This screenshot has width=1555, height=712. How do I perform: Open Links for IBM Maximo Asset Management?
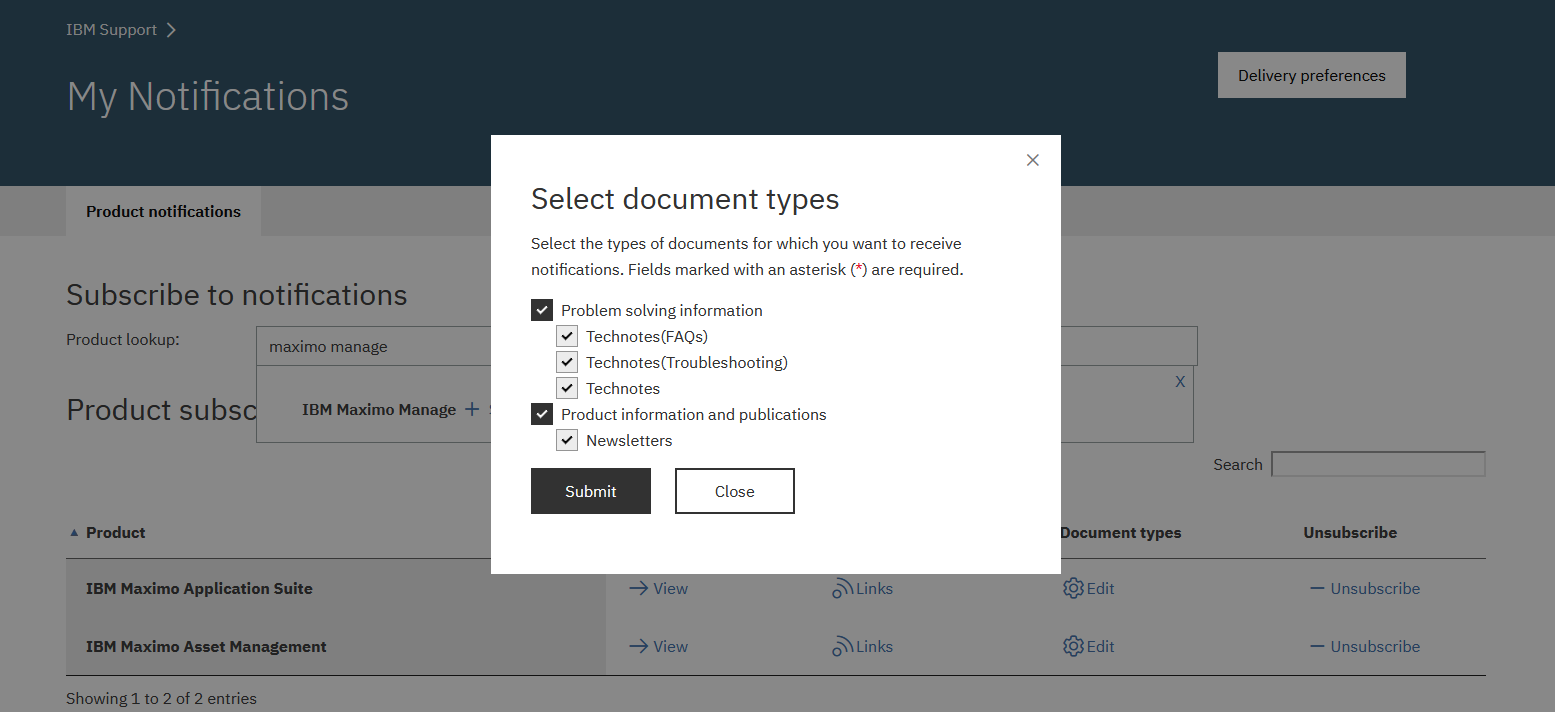tap(862, 646)
